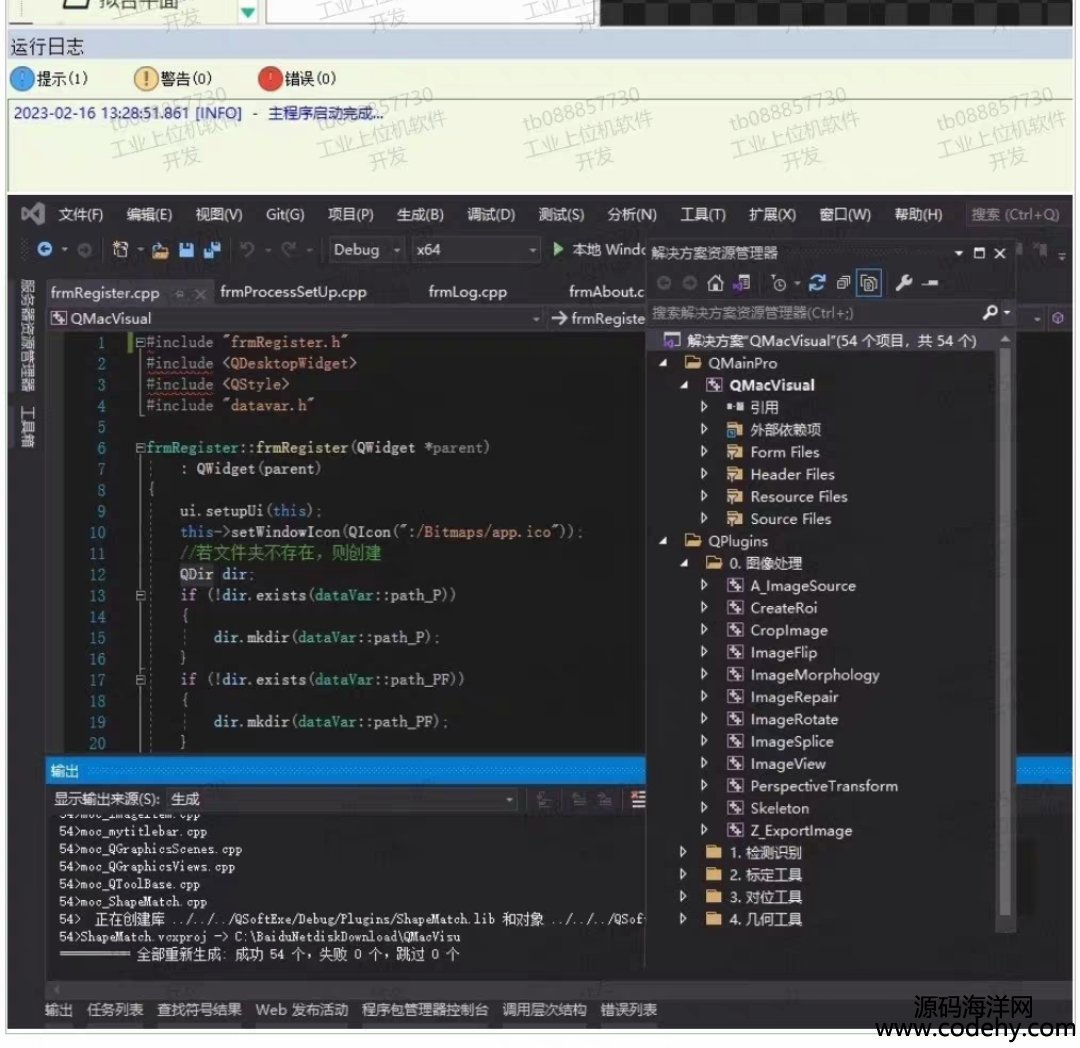Image resolution: width=1080 pixels, height=1048 pixels.
Task: Expand the Header Files node
Action: click(x=704, y=474)
